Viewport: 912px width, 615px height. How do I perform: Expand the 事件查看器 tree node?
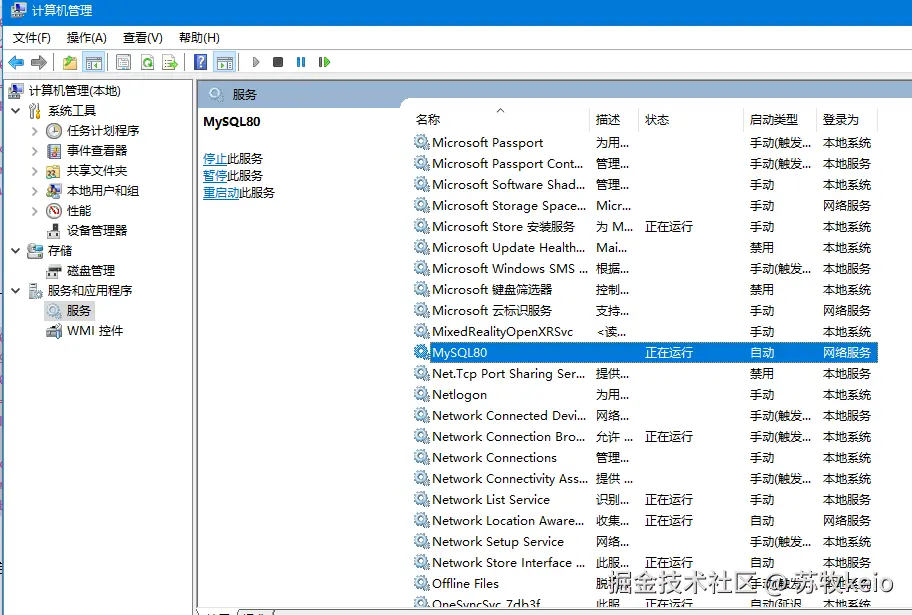(x=34, y=151)
